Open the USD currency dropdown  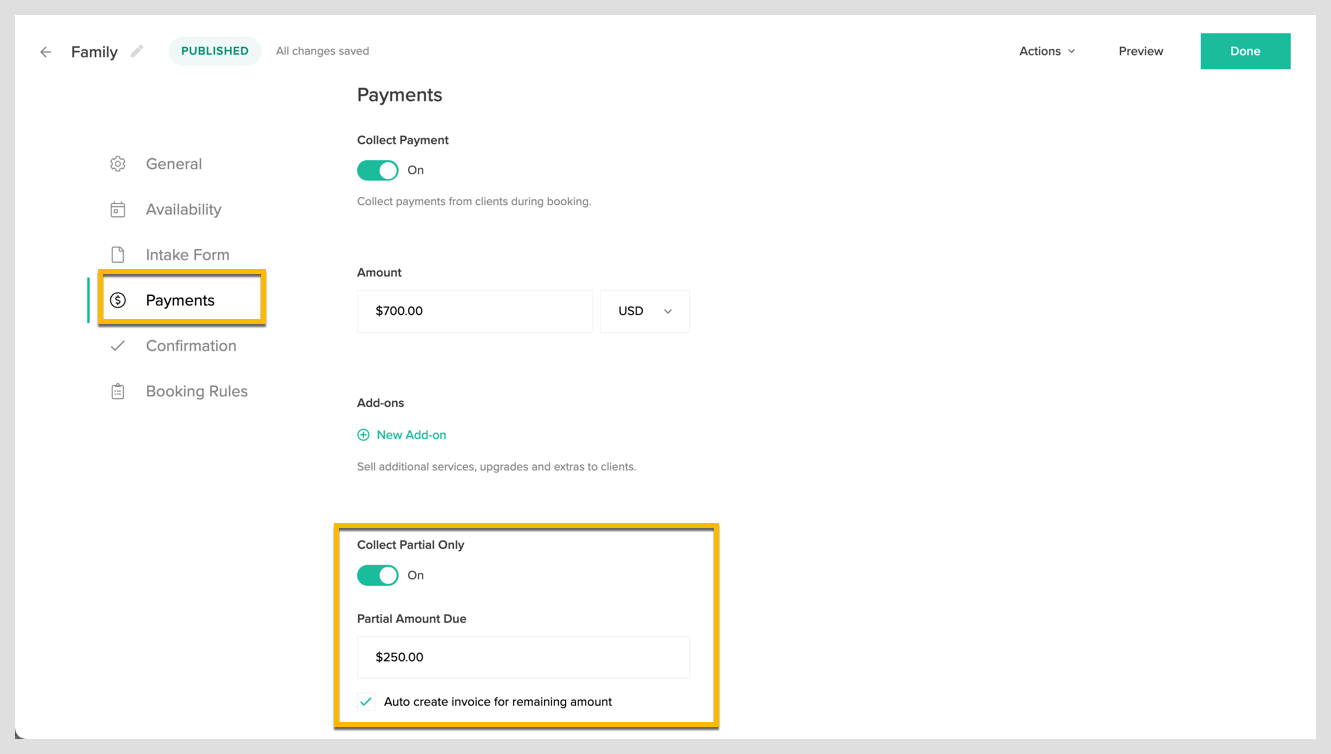645,311
